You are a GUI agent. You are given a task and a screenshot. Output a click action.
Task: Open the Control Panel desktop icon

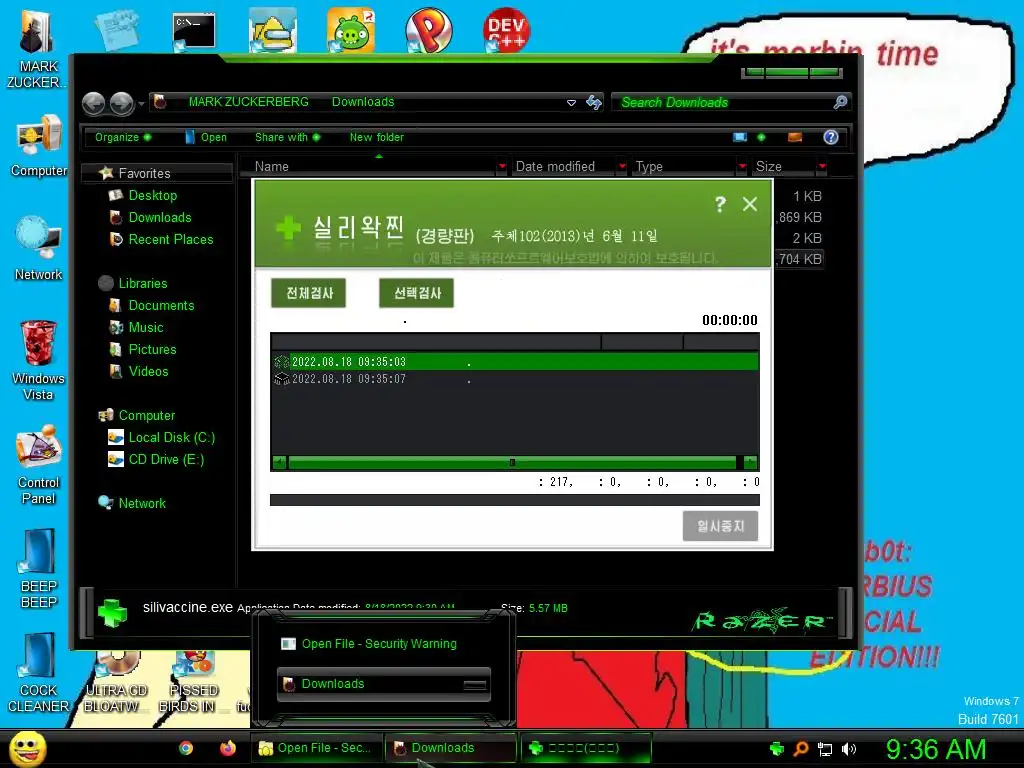[39, 464]
